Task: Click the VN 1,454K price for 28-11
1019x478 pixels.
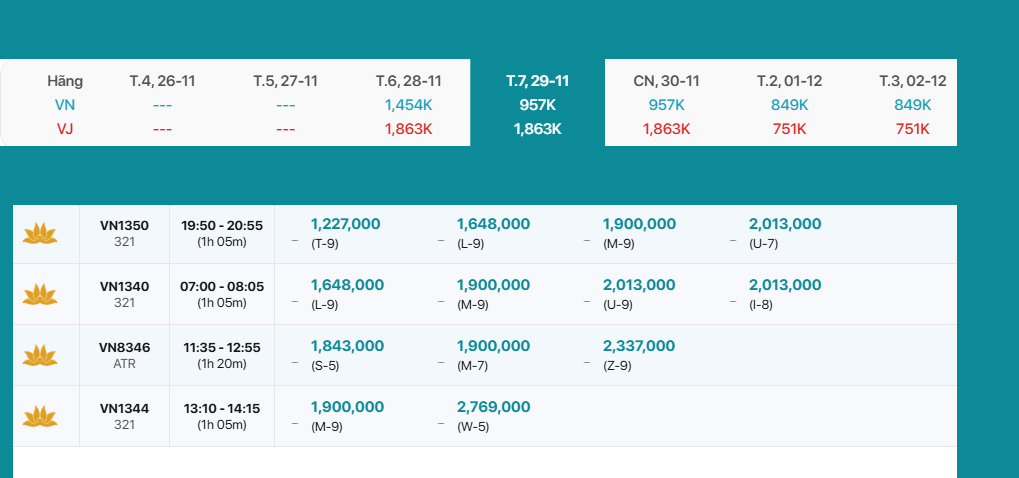Action: (x=408, y=105)
